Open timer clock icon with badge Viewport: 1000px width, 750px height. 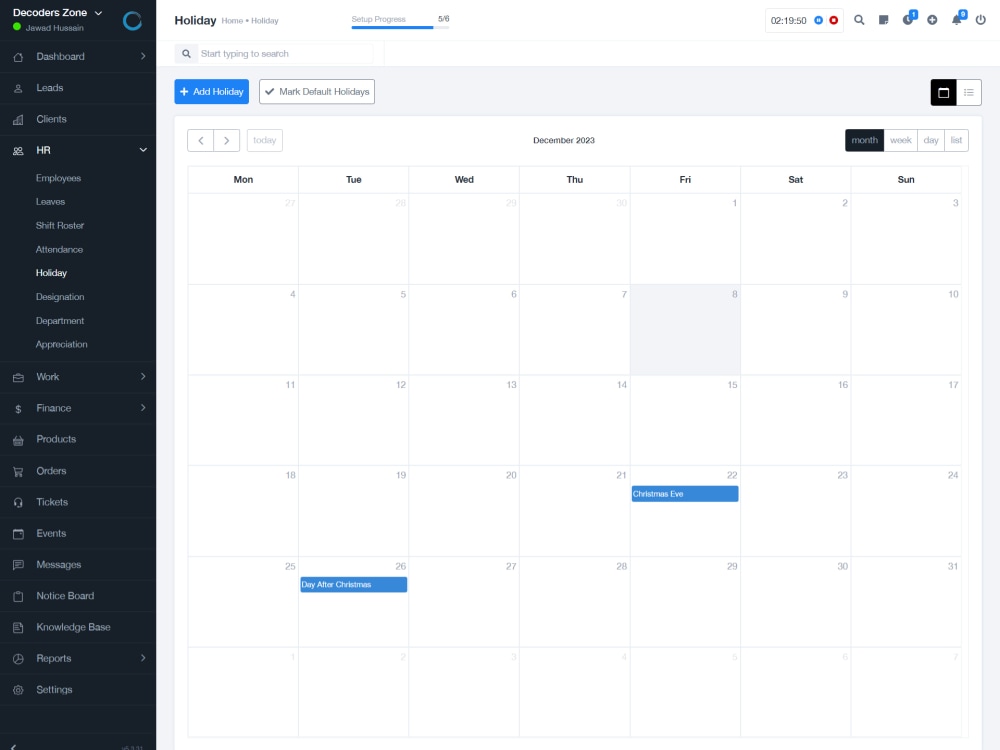[x=909, y=18]
